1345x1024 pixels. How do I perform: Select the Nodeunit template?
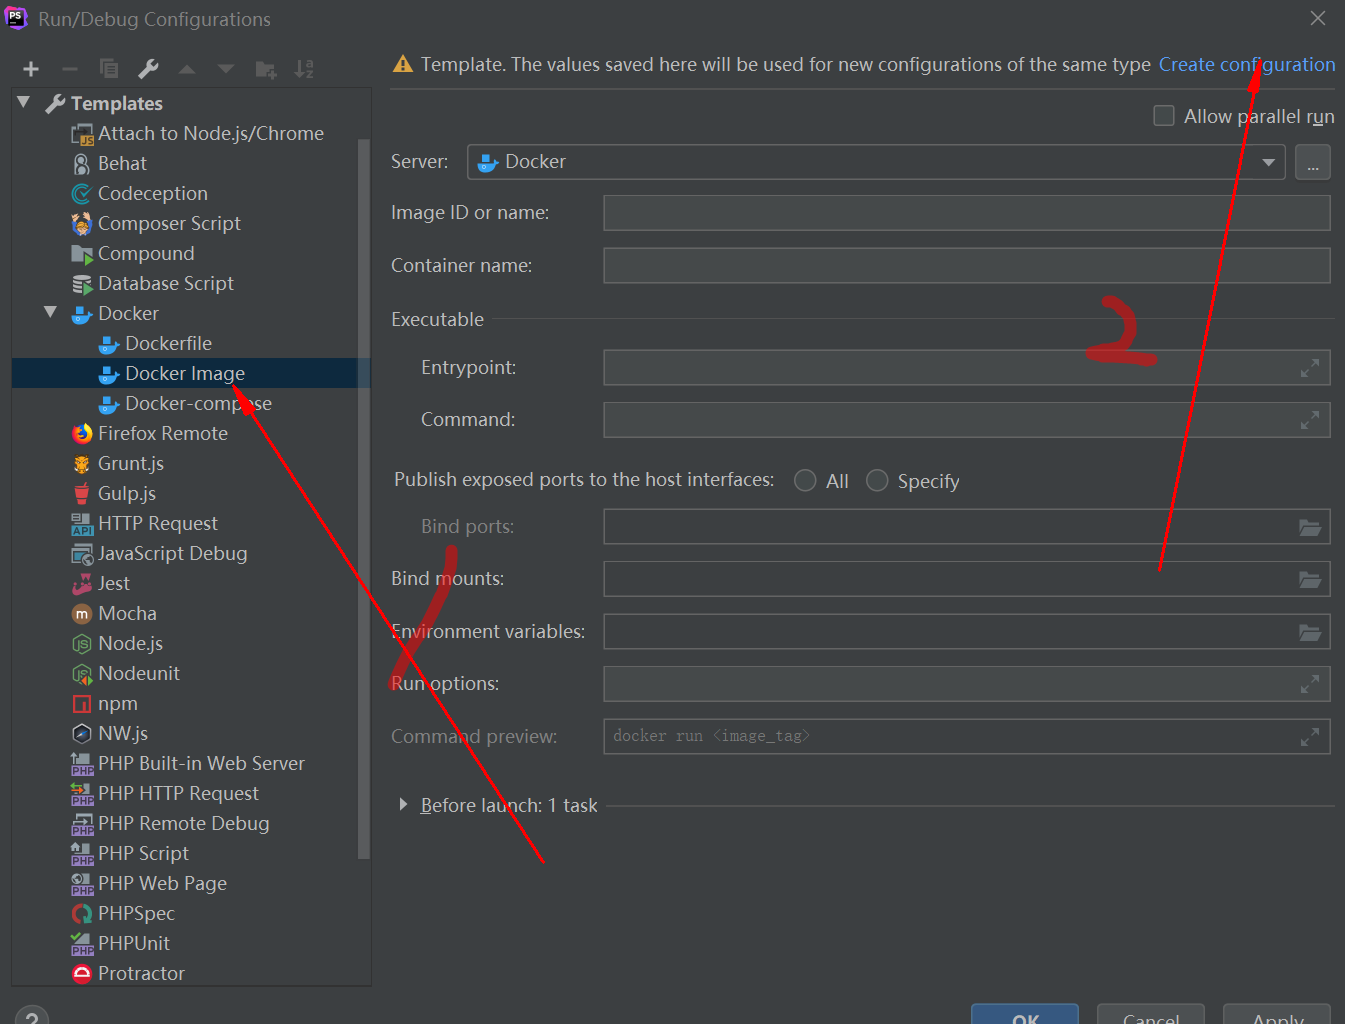coord(190,674)
